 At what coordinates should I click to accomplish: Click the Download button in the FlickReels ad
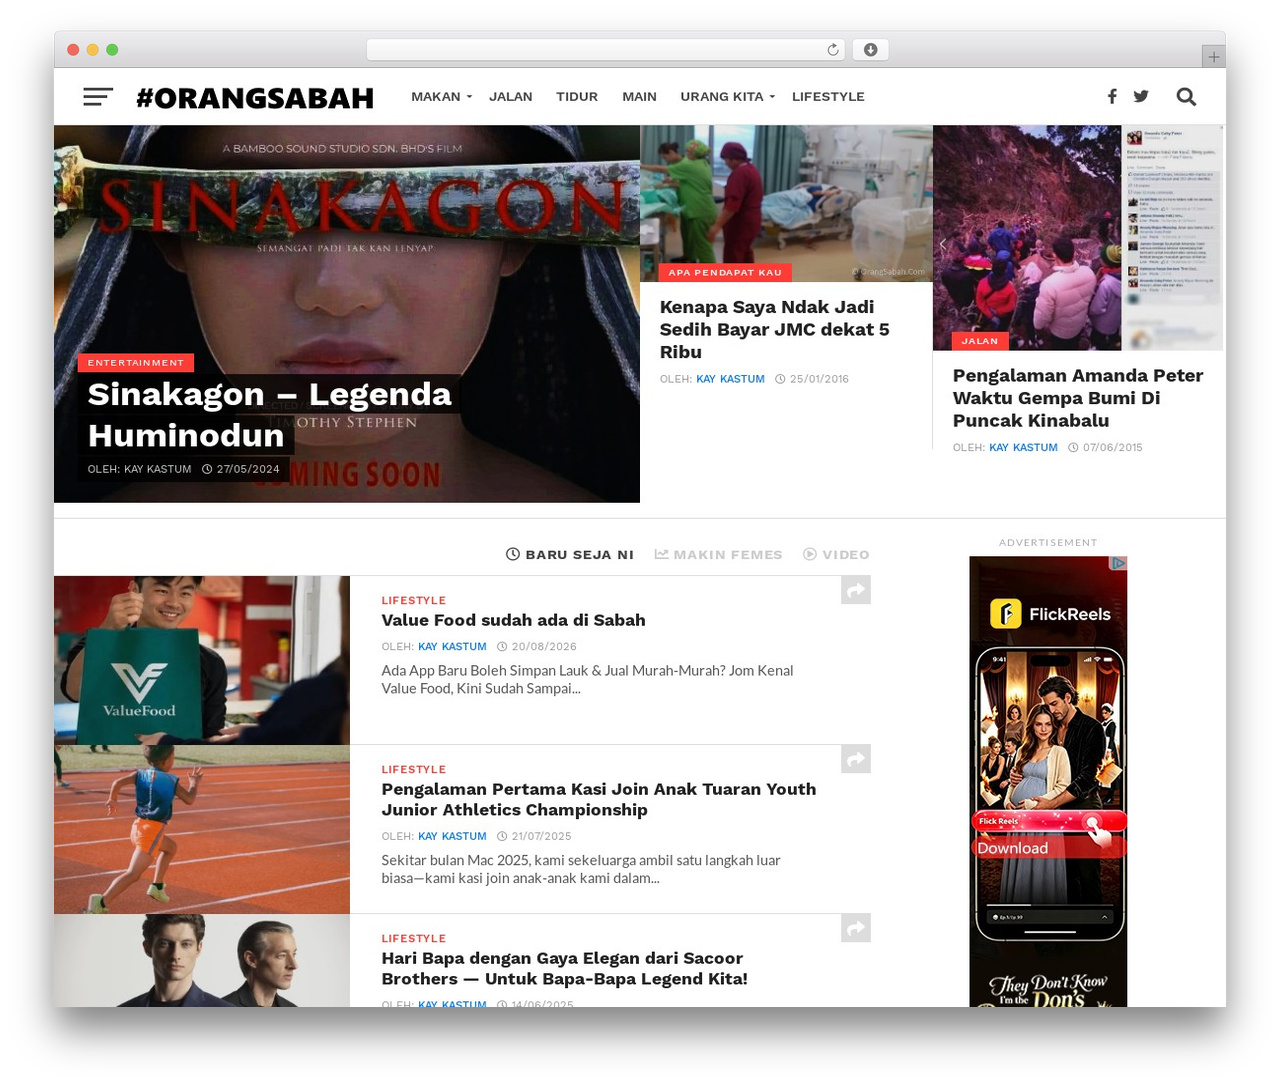point(1049,848)
